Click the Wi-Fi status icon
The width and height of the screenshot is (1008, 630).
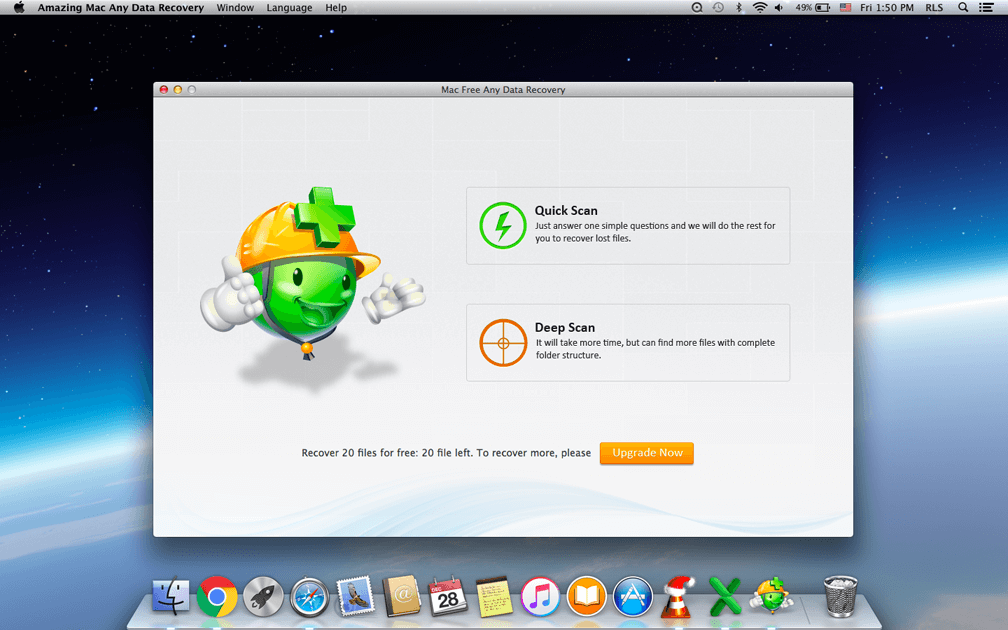pyautogui.click(x=759, y=8)
